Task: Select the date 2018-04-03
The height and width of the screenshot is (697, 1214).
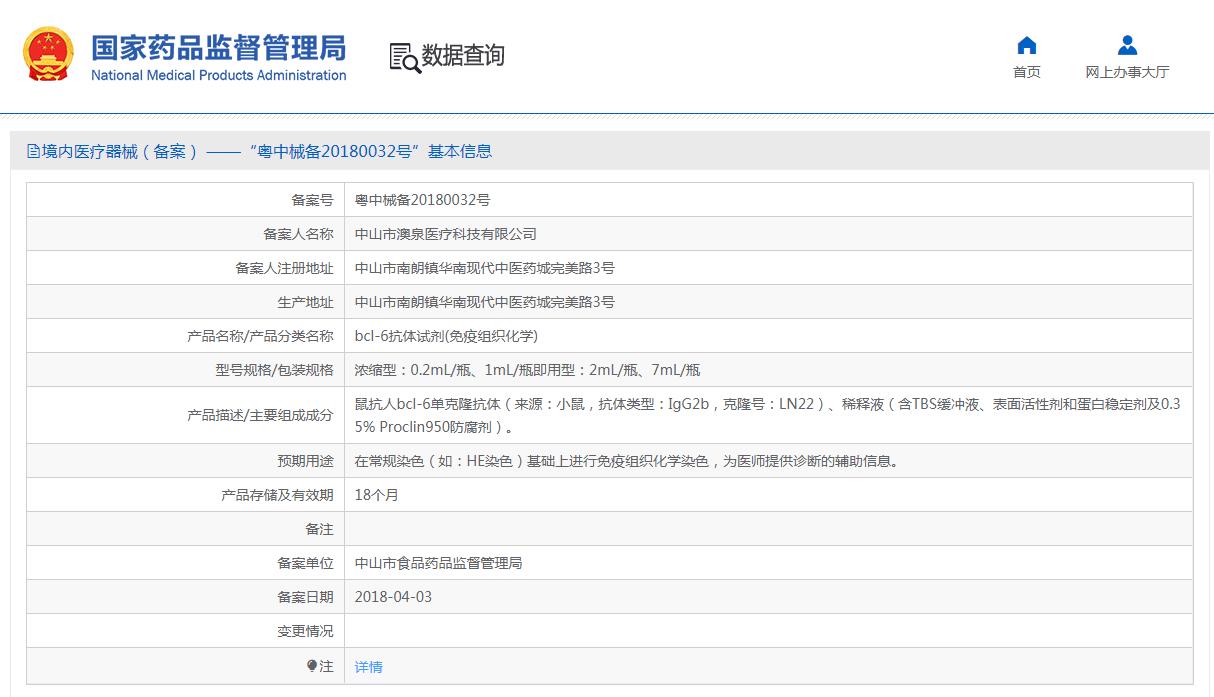Action: (x=393, y=597)
